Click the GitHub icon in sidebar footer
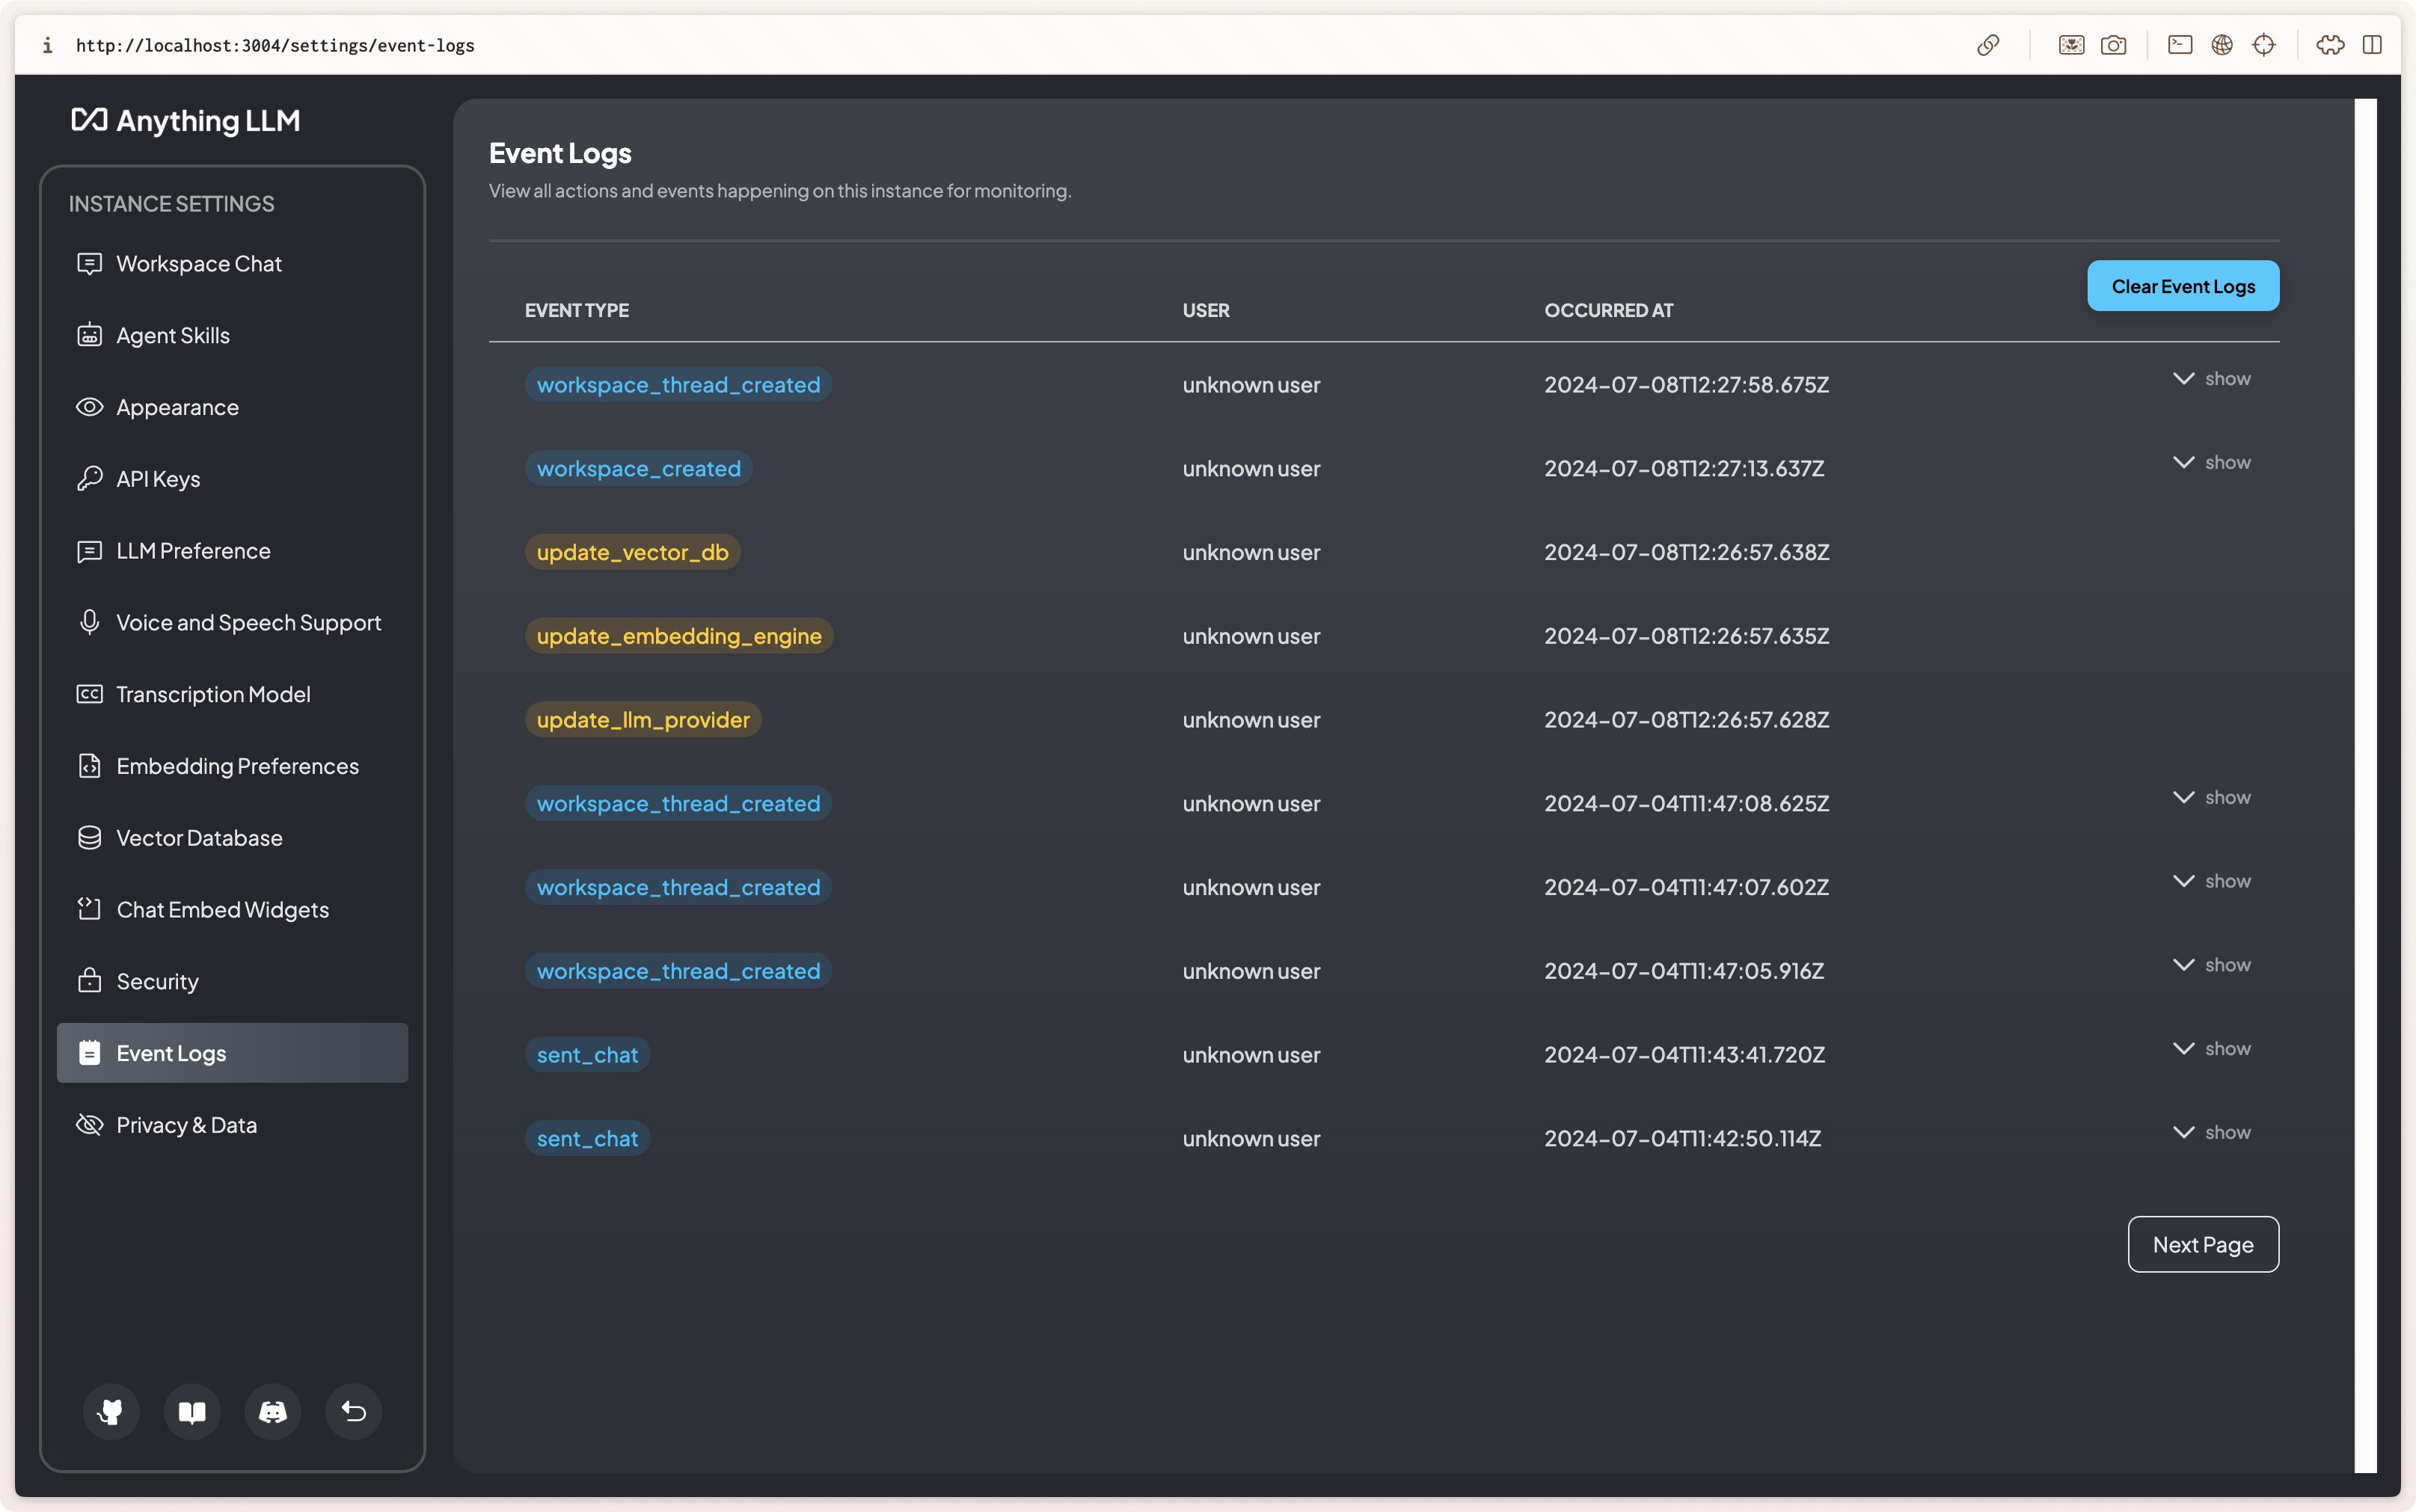Screen dimensions: 2416x1512 point(111,1411)
